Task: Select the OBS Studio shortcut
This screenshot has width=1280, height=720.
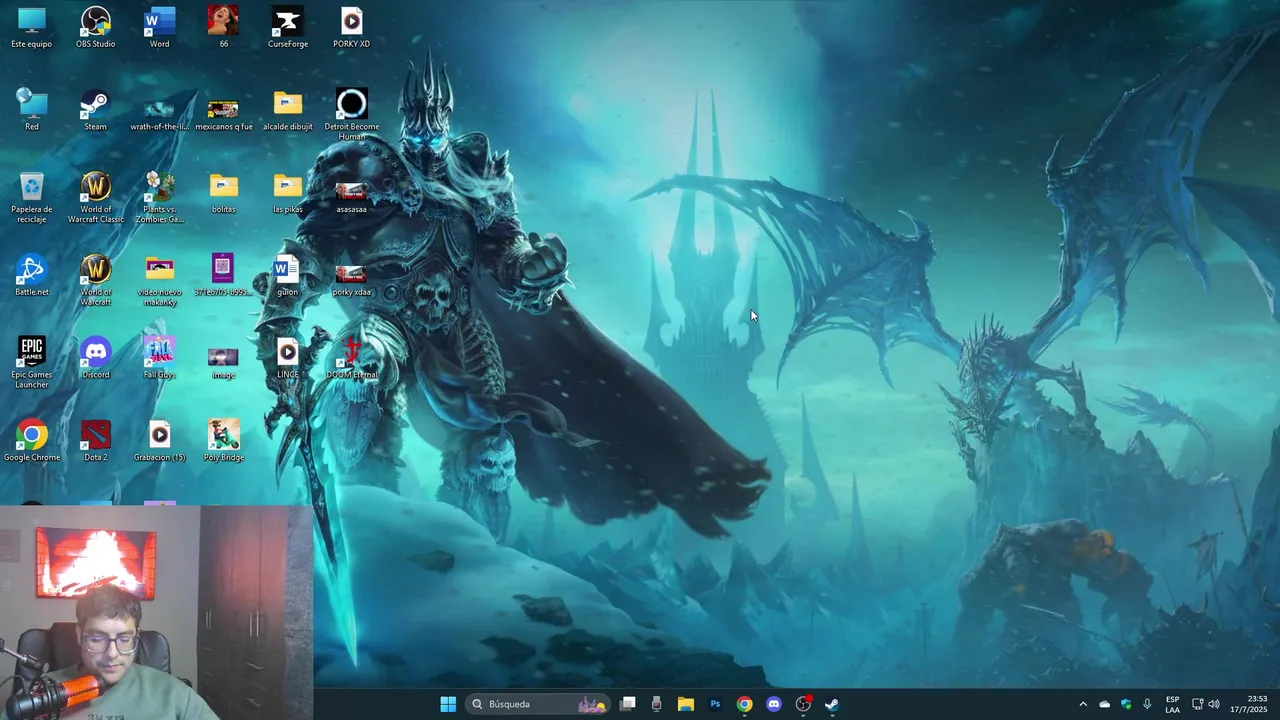Action: tap(96, 28)
